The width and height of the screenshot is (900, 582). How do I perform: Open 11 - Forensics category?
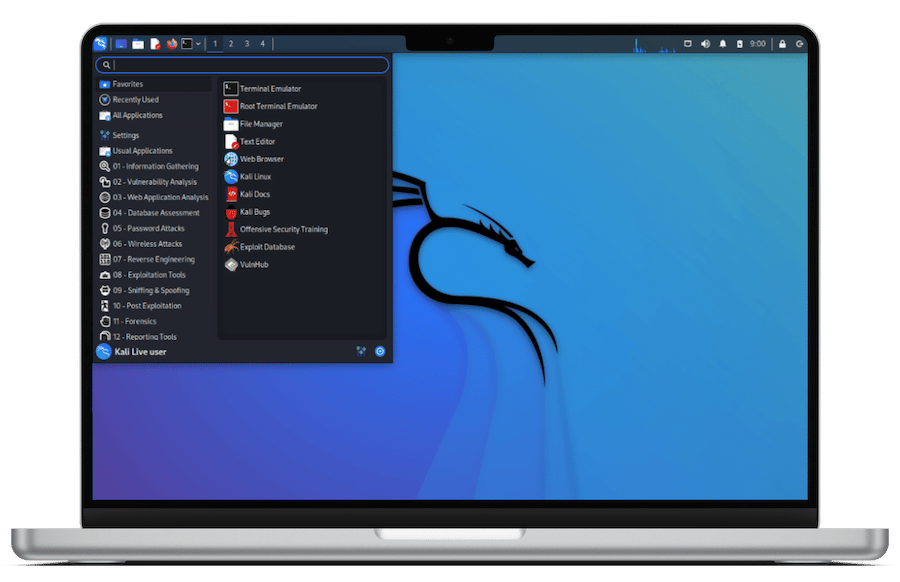coord(154,321)
